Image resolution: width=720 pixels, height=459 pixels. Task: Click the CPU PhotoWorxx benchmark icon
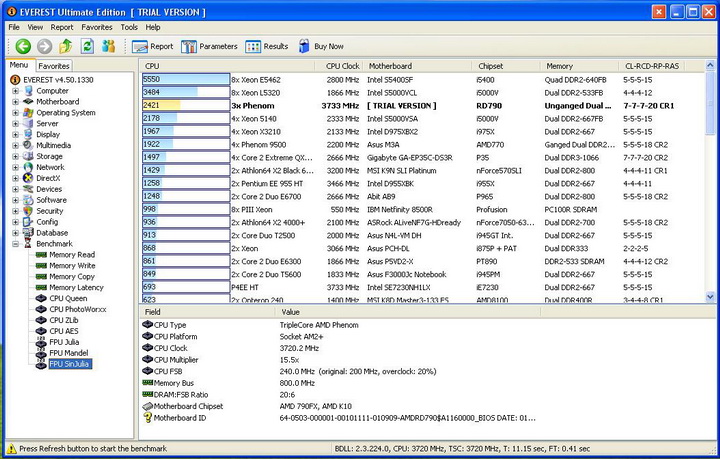41,309
